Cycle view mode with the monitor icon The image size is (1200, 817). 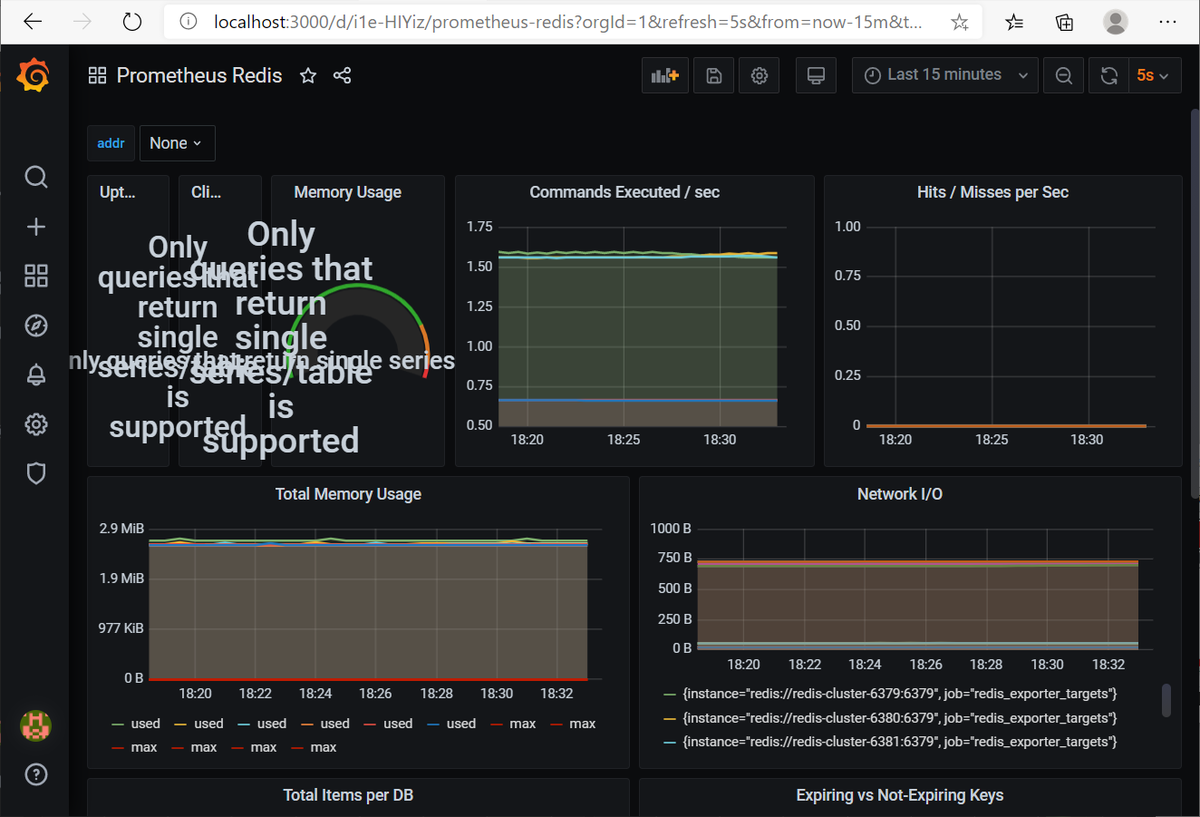coord(816,75)
